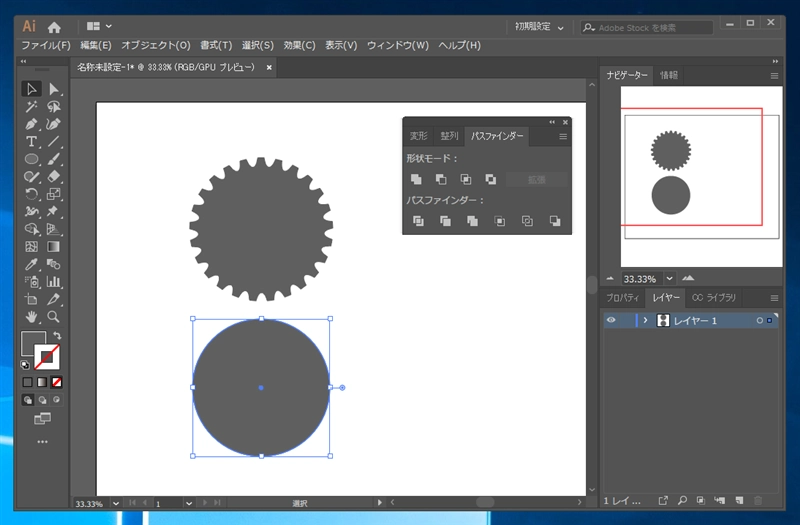Click the Exclude shape mode icon

point(491,179)
